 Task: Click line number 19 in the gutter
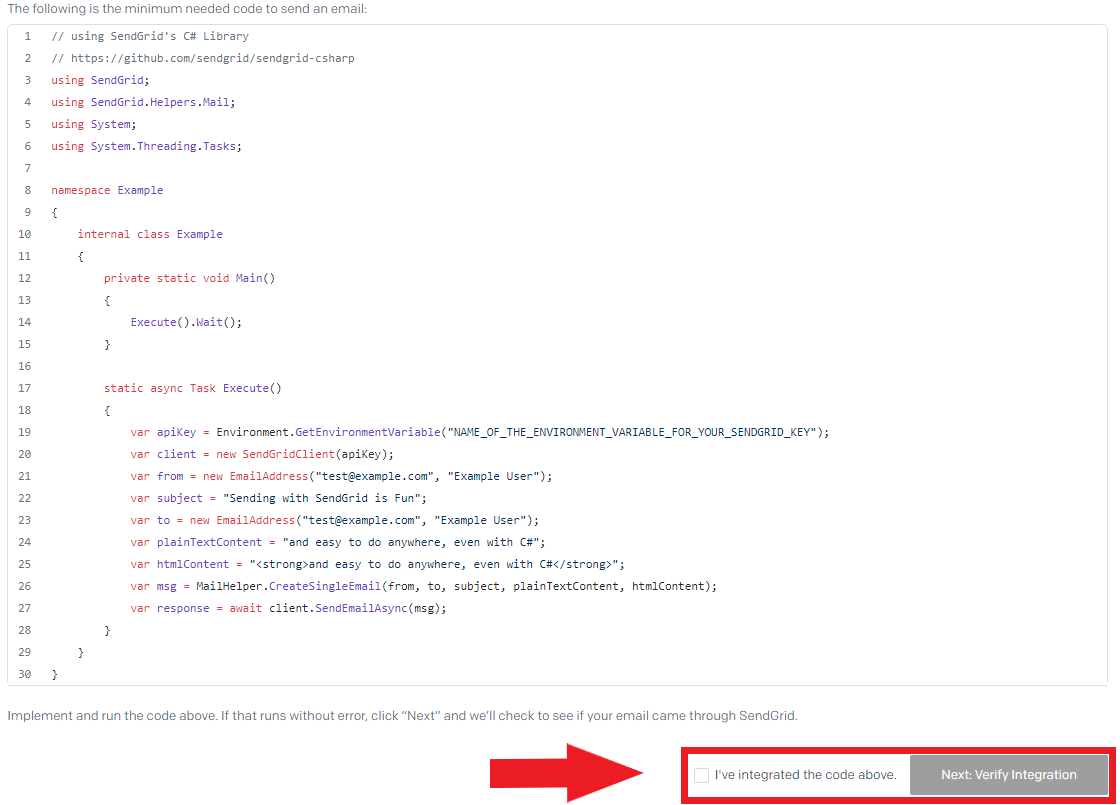[25, 432]
